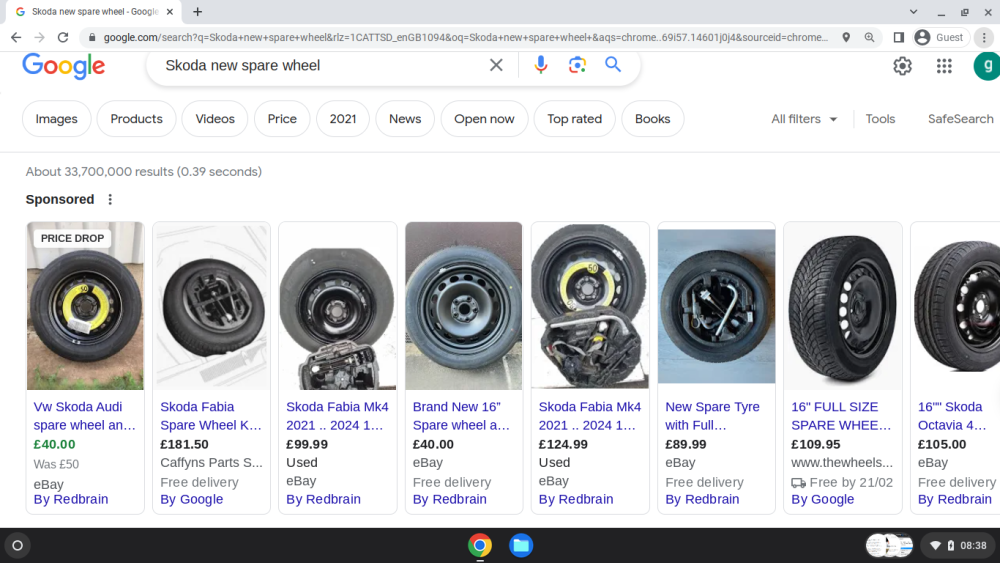This screenshot has width=1000, height=563.
Task: Go back to previous page
Action: click(x=16, y=38)
